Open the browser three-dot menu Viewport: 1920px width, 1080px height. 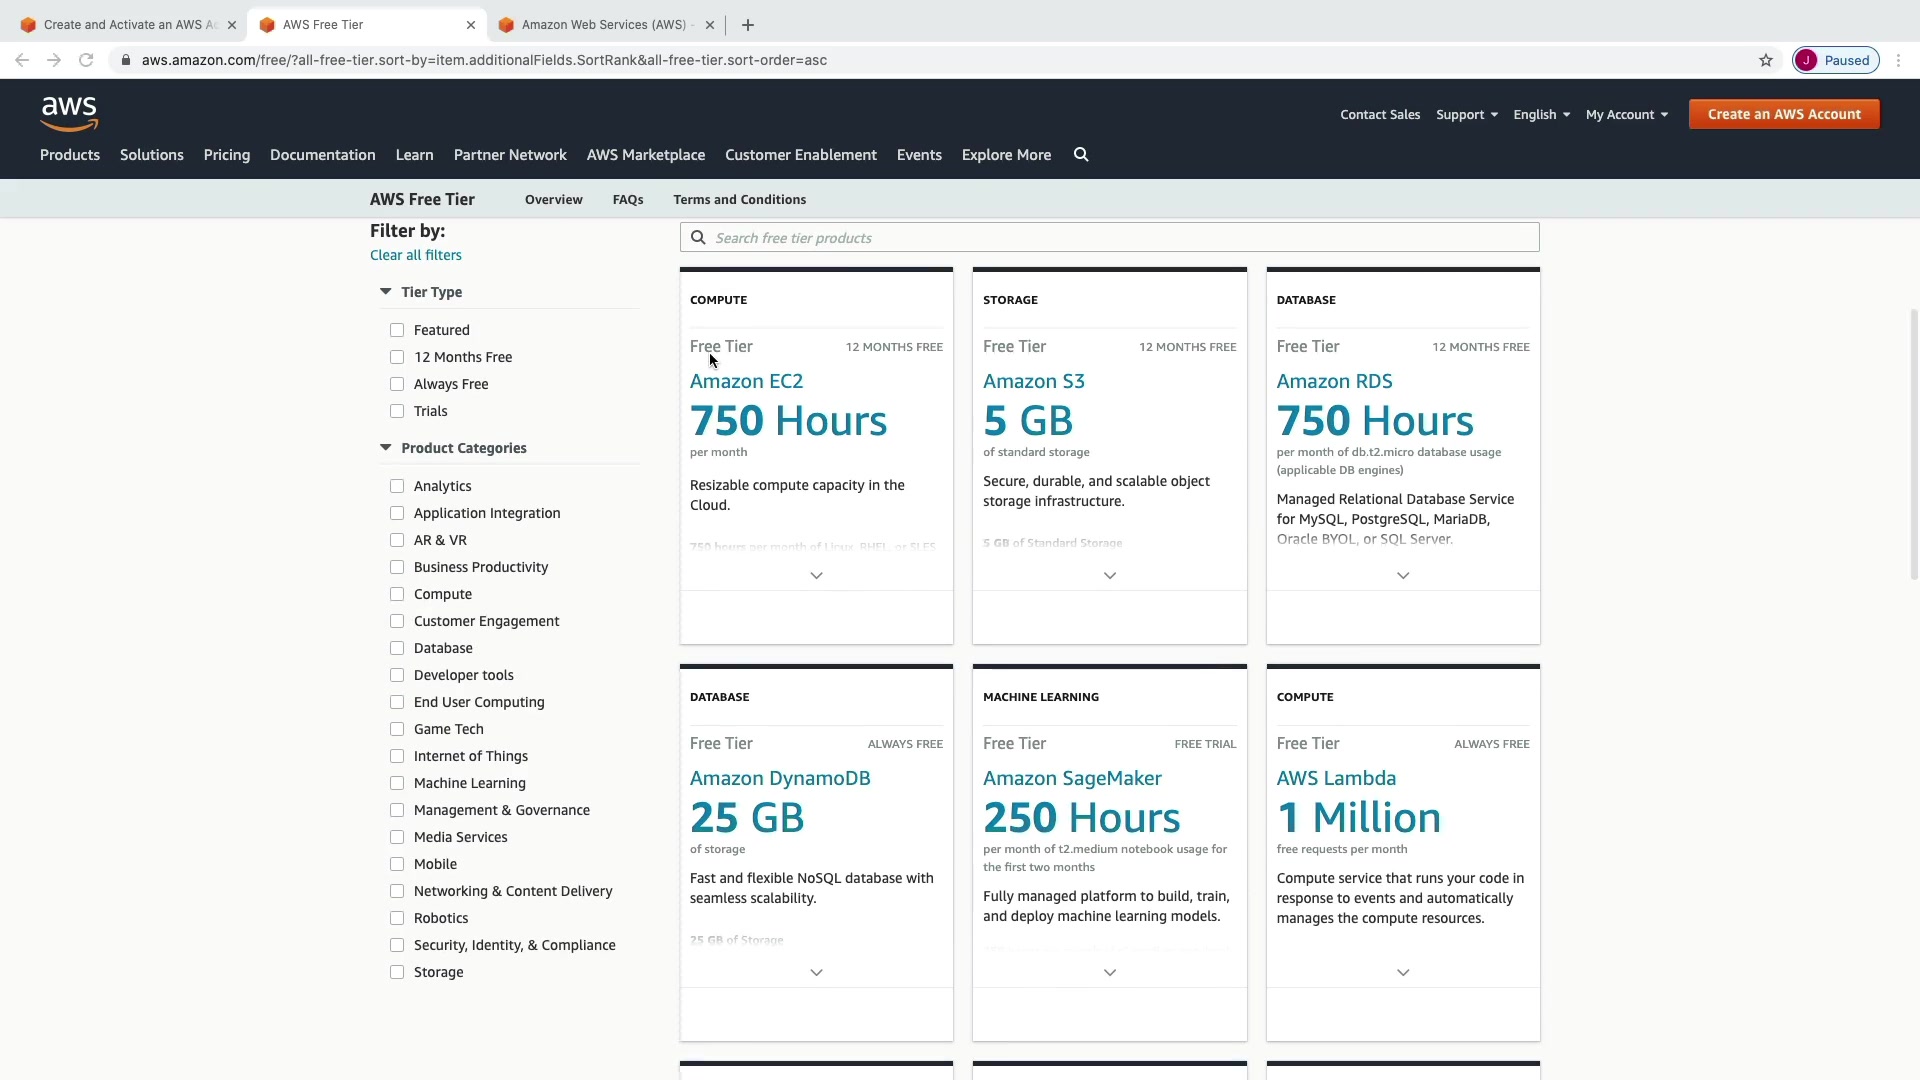1898,60
